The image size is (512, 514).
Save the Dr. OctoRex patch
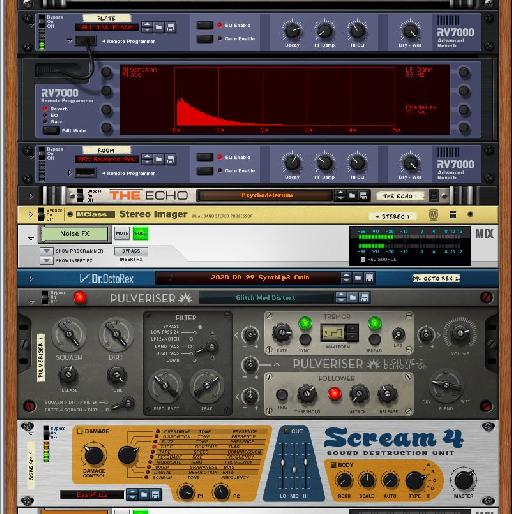[x=369, y=277]
